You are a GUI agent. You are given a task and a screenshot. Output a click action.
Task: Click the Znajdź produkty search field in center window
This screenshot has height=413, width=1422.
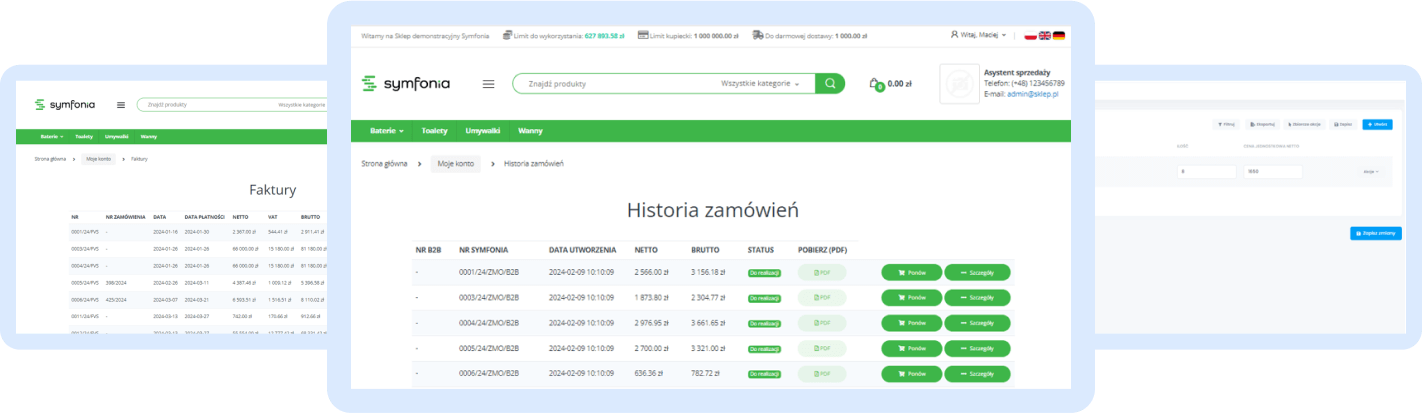(610, 84)
